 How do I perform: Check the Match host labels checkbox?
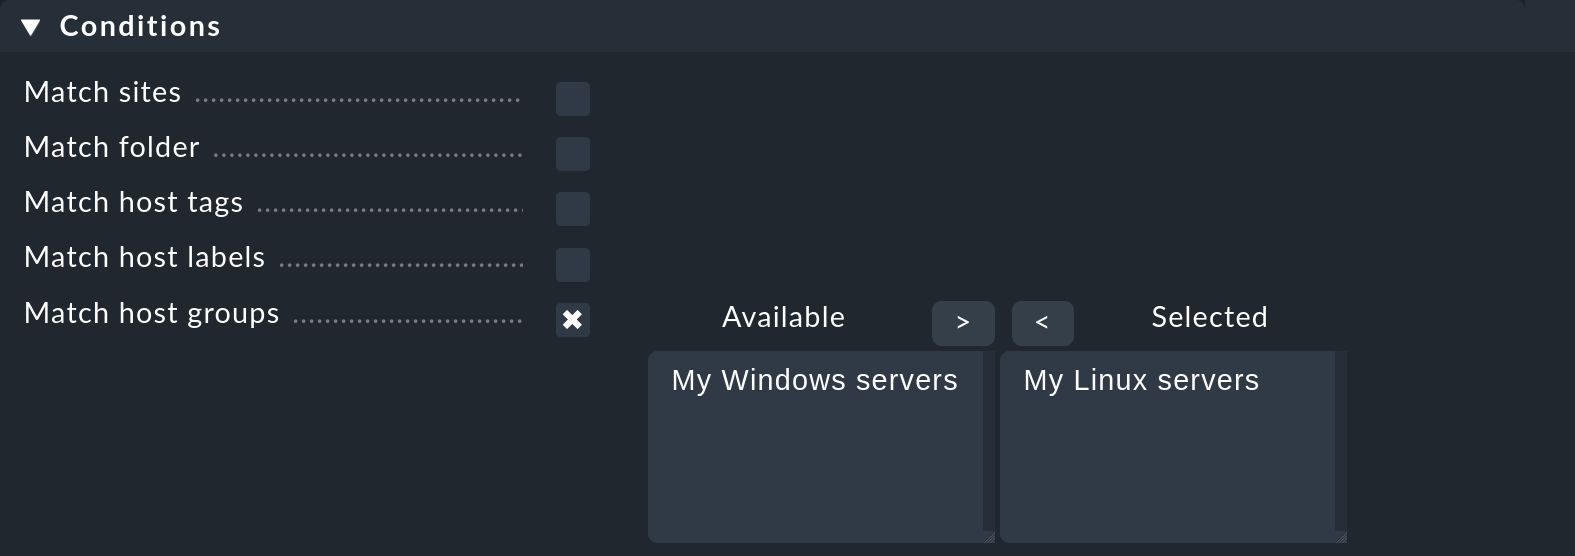click(x=573, y=265)
